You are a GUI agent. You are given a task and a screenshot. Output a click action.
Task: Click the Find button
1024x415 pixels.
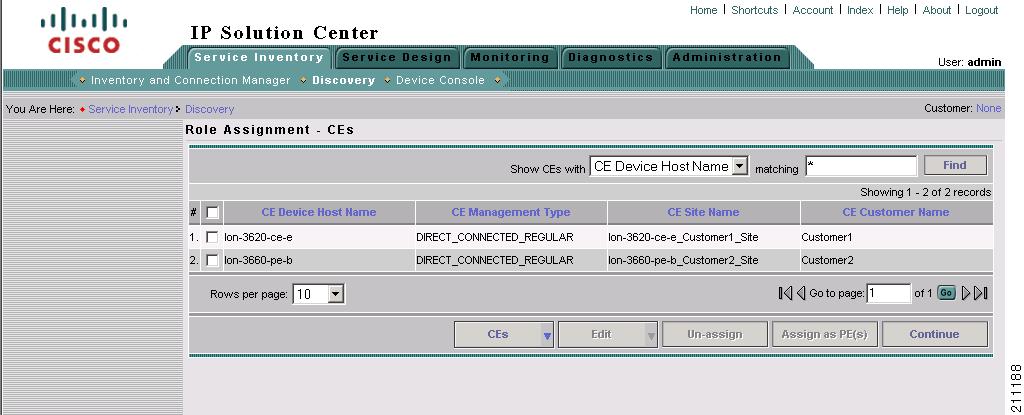(x=955, y=165)
